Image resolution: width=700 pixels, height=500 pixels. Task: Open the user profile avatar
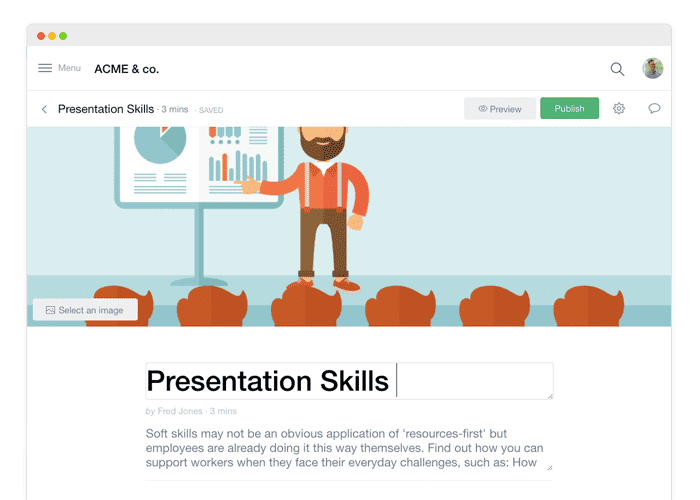pyautogui.click(x=653, y=68)
